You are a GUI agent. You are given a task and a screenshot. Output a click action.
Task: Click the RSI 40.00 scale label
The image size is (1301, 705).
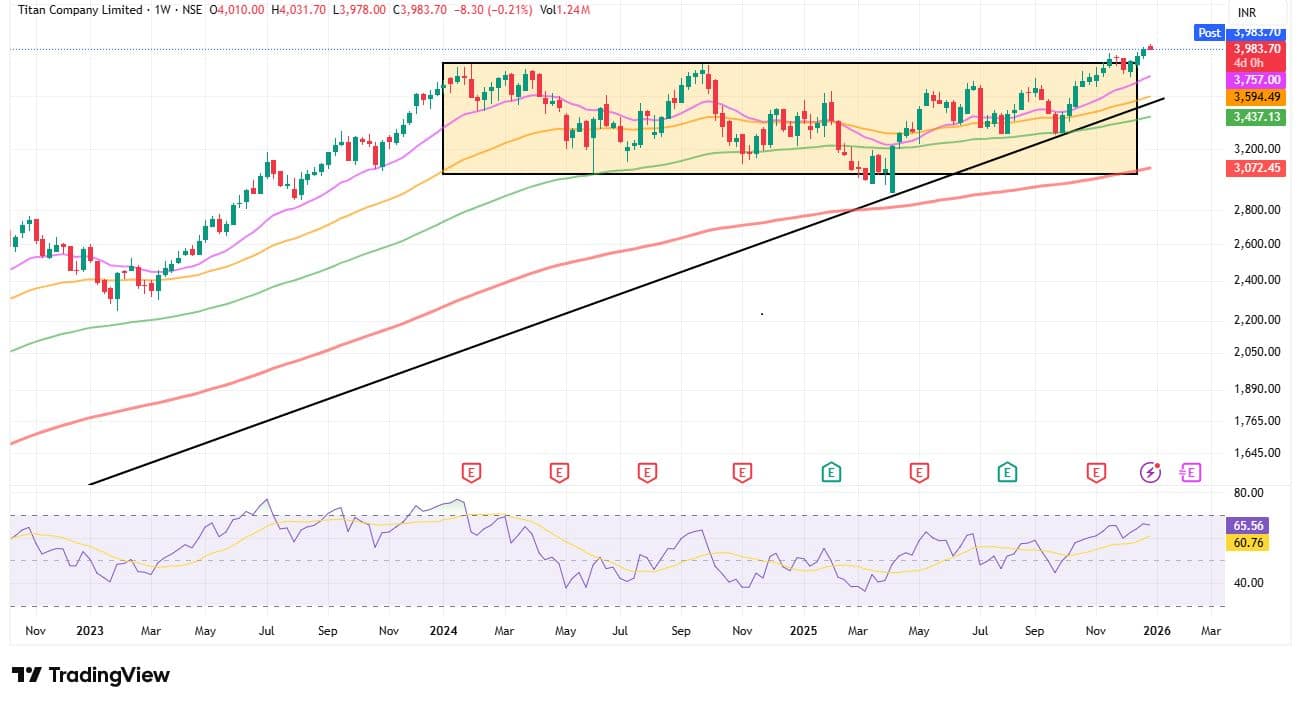tap(1249, 582)
